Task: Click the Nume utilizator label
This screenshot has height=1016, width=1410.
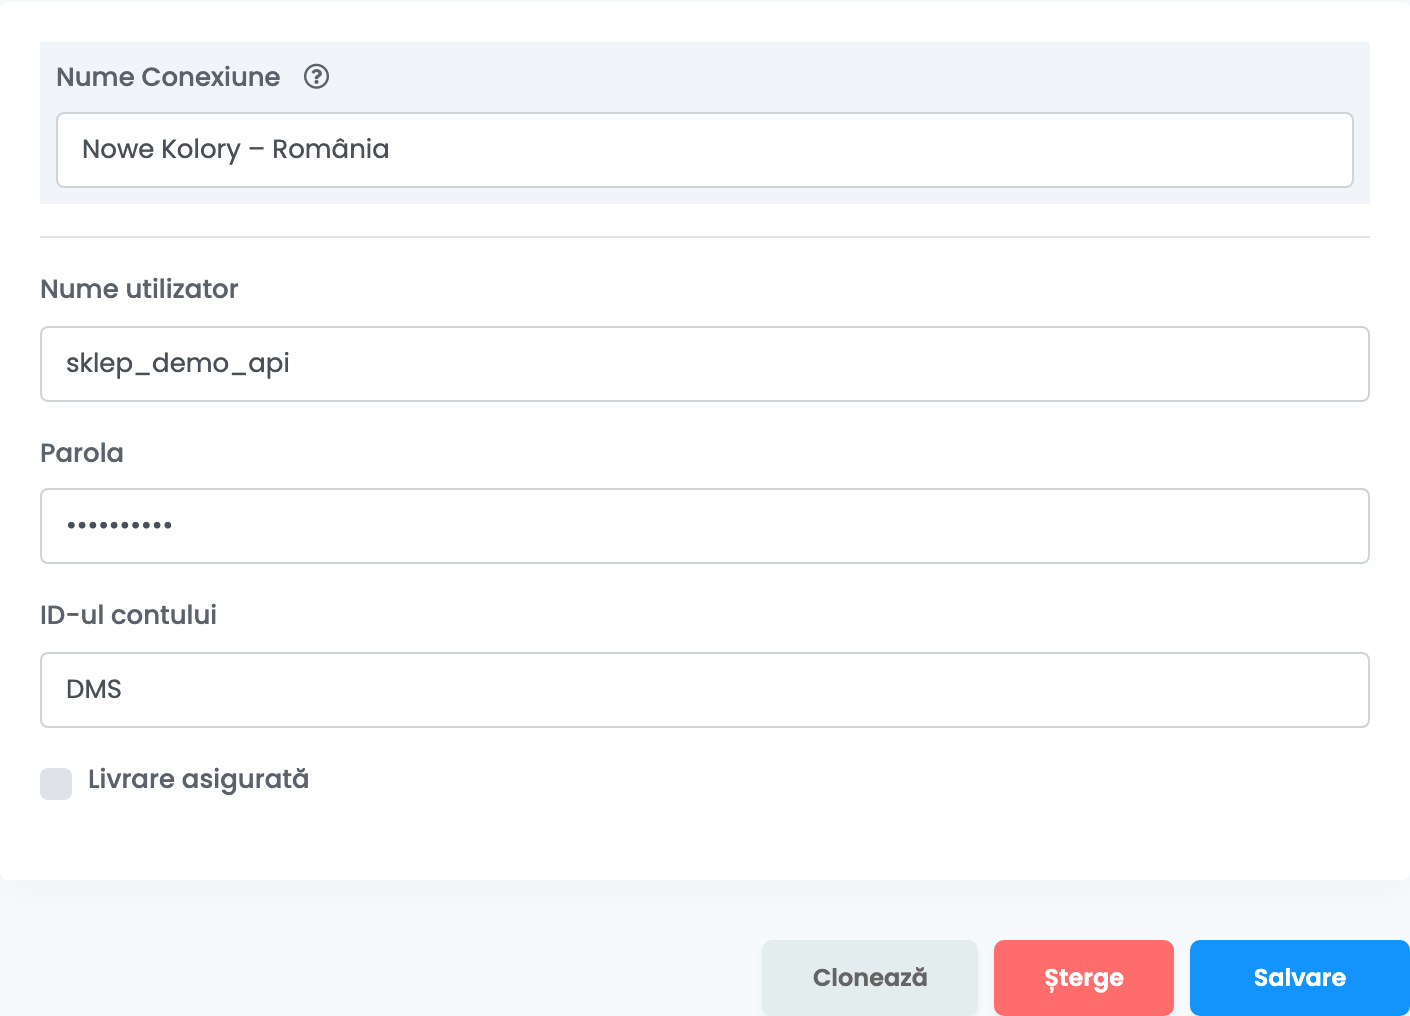Action: click(139, 289)
